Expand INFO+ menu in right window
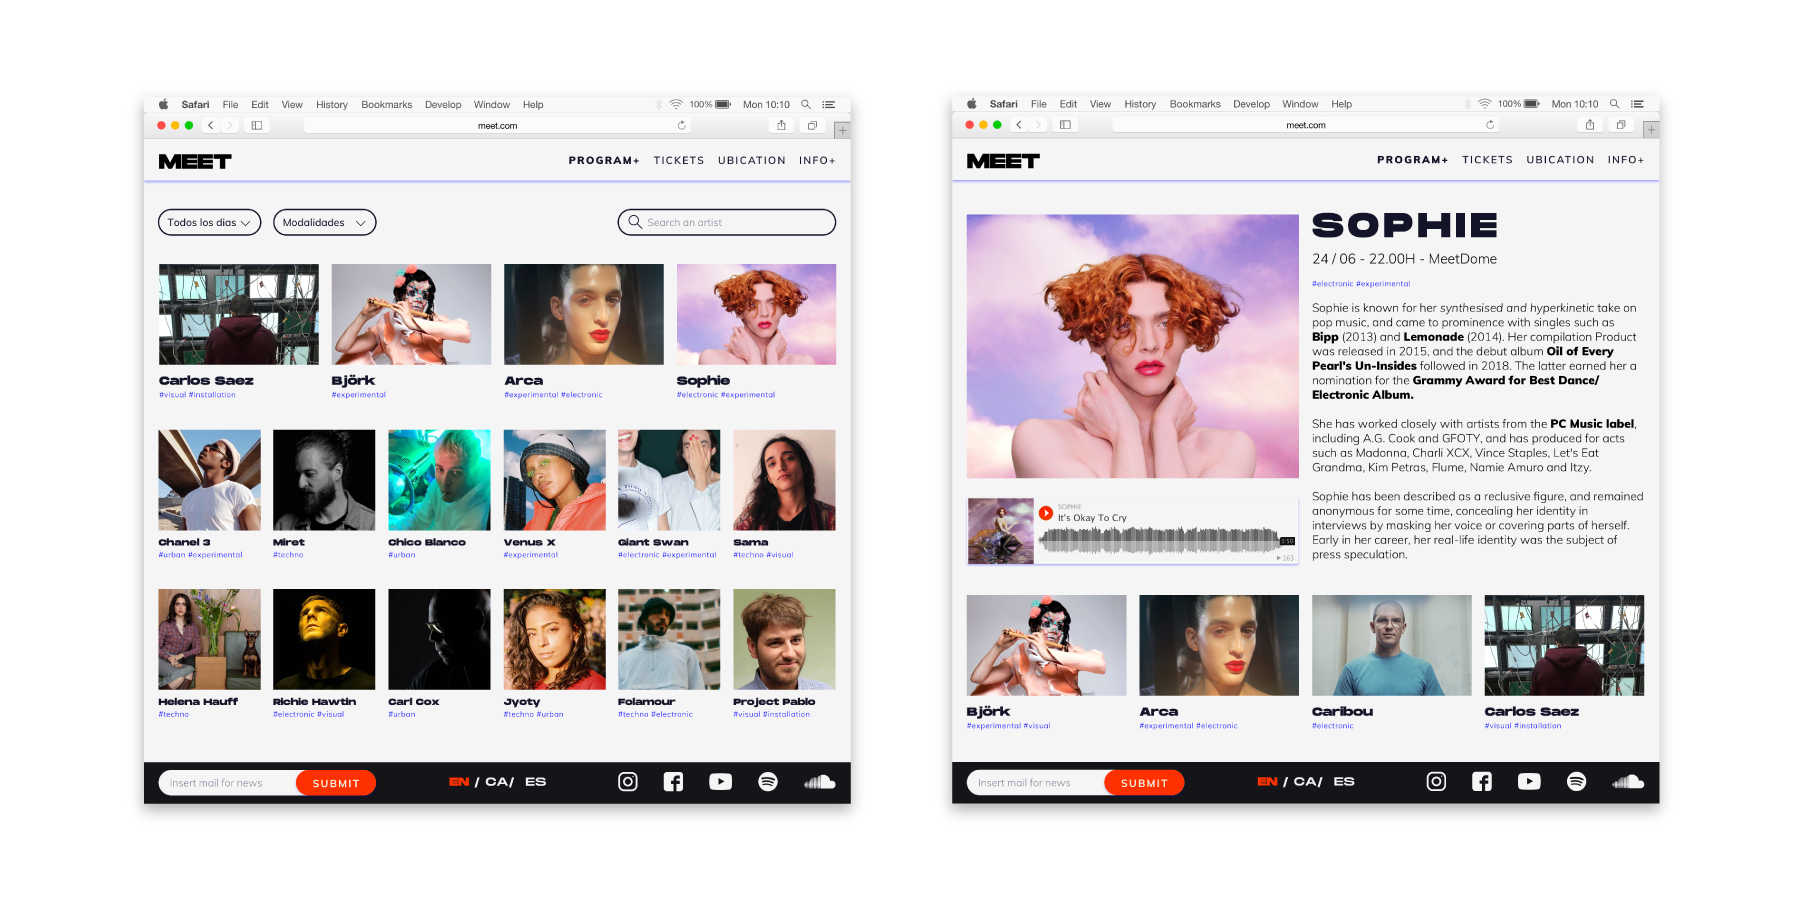This screenshot has height=900, width=1804. coord(1626,160)
